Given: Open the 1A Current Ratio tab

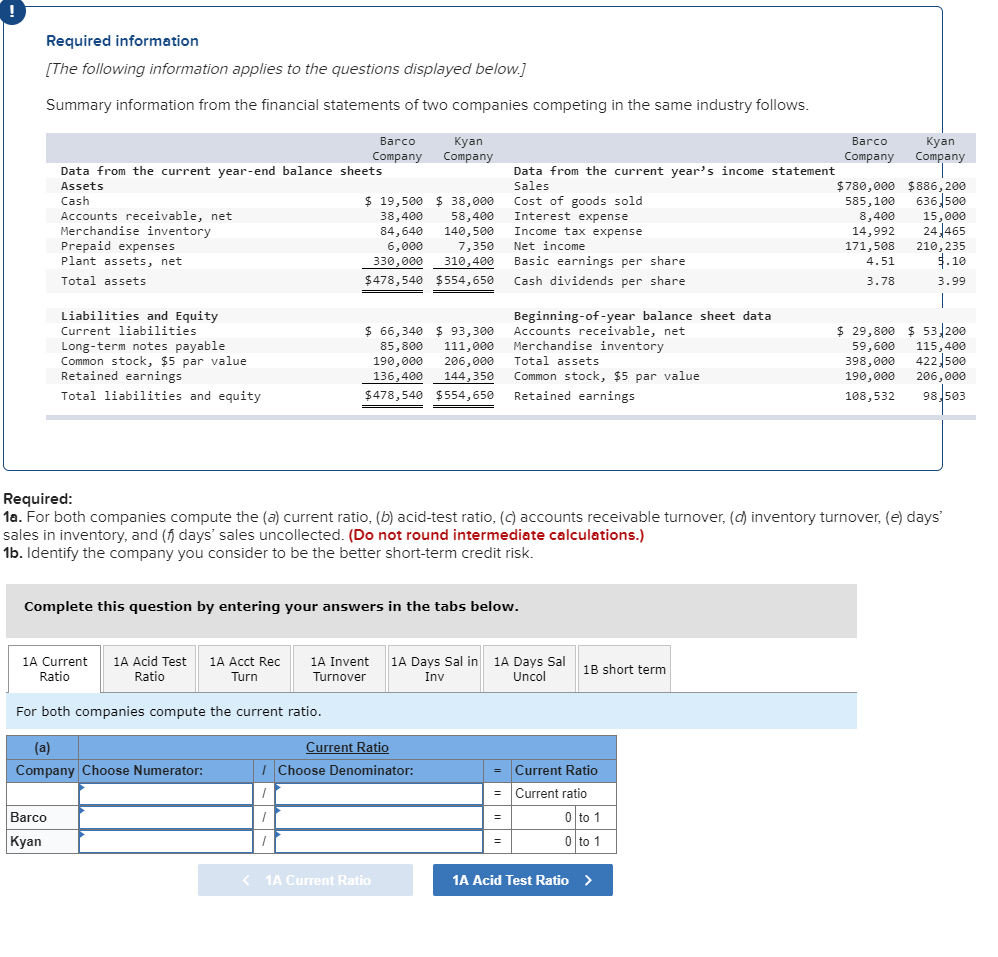Looking at the screenshot, I should 54,669.
